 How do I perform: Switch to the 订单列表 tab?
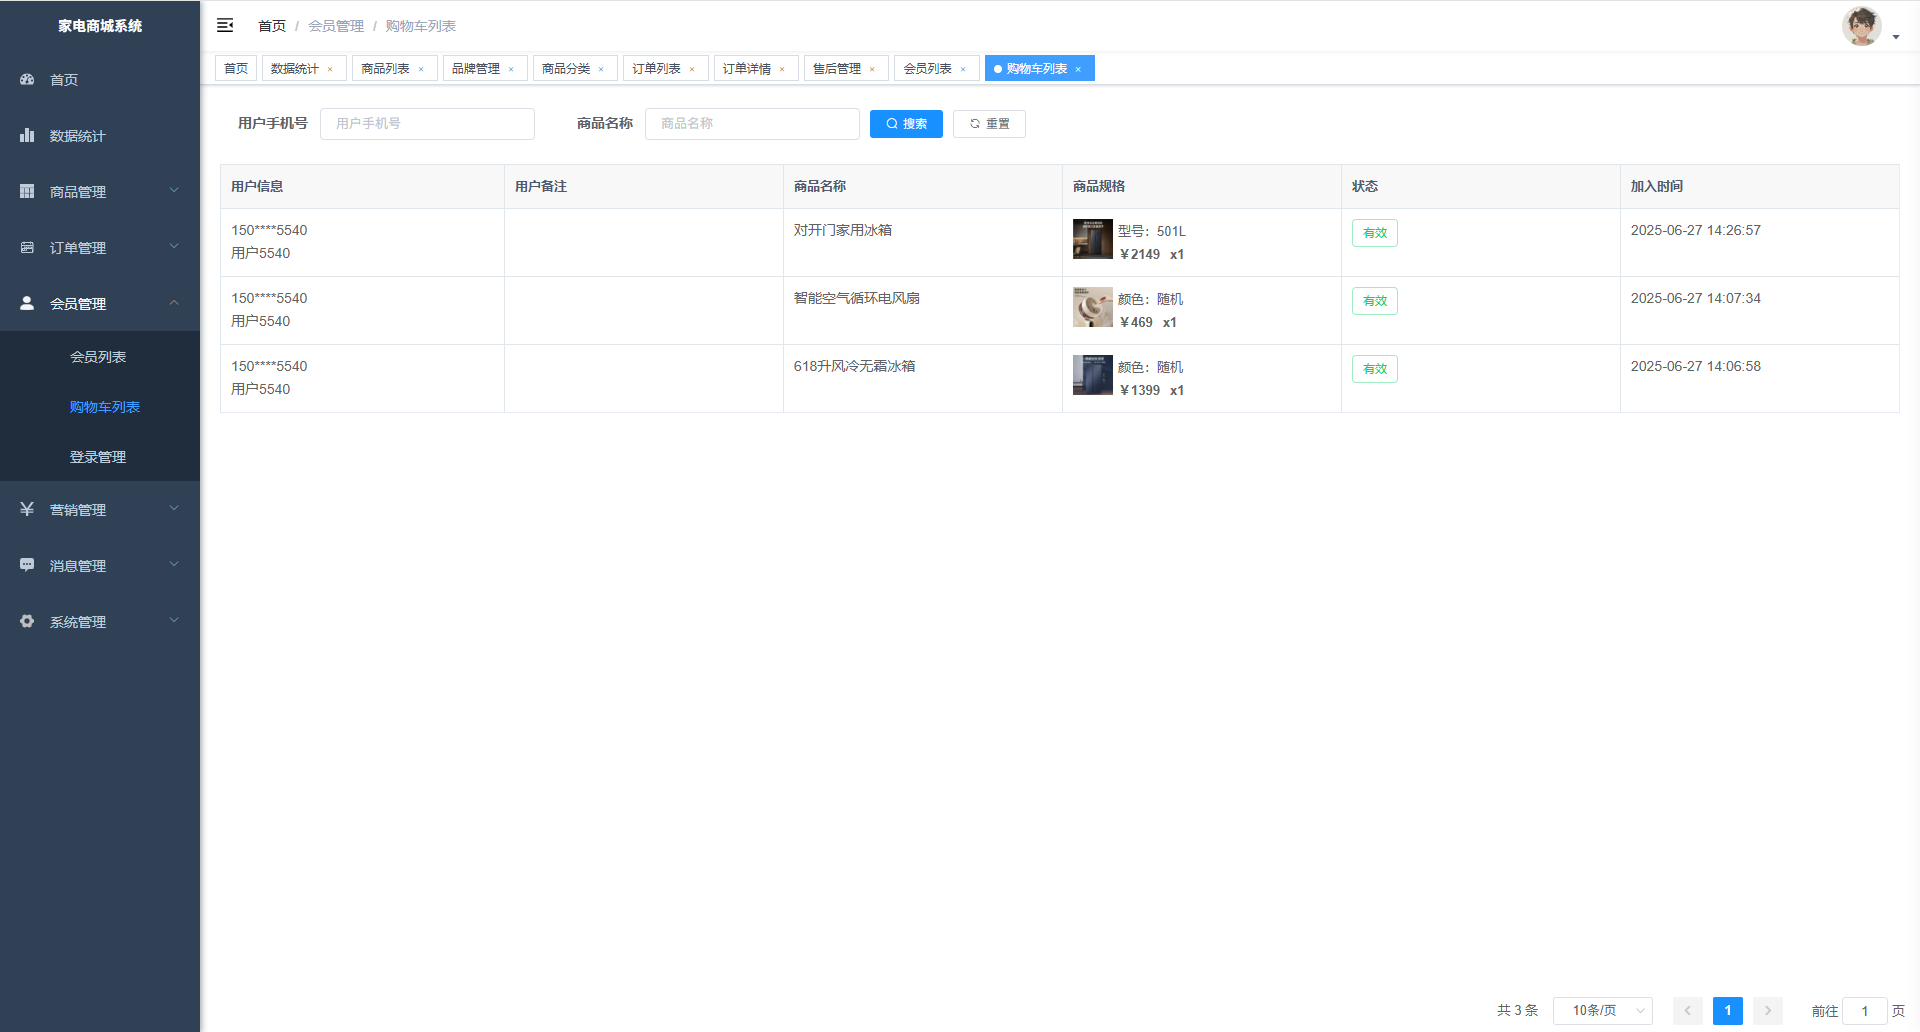coord(656,69)
